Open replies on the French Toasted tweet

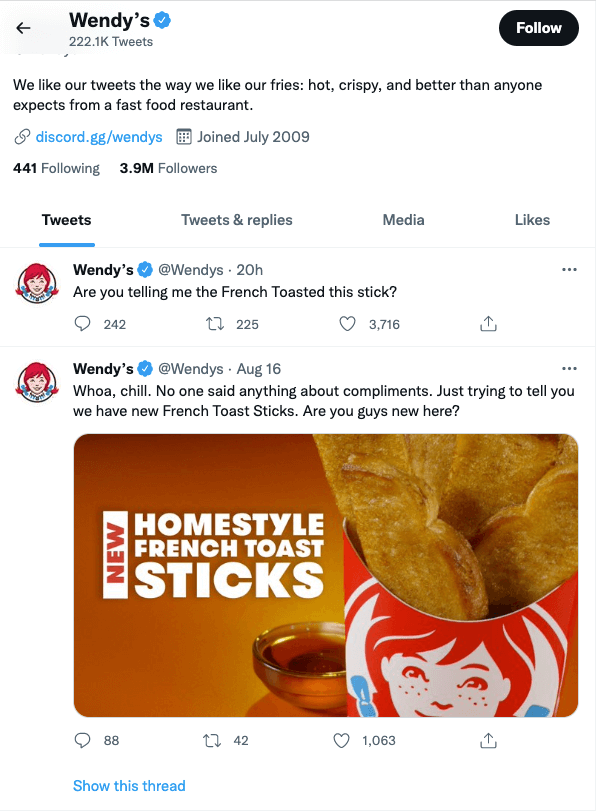click(82, 324)
